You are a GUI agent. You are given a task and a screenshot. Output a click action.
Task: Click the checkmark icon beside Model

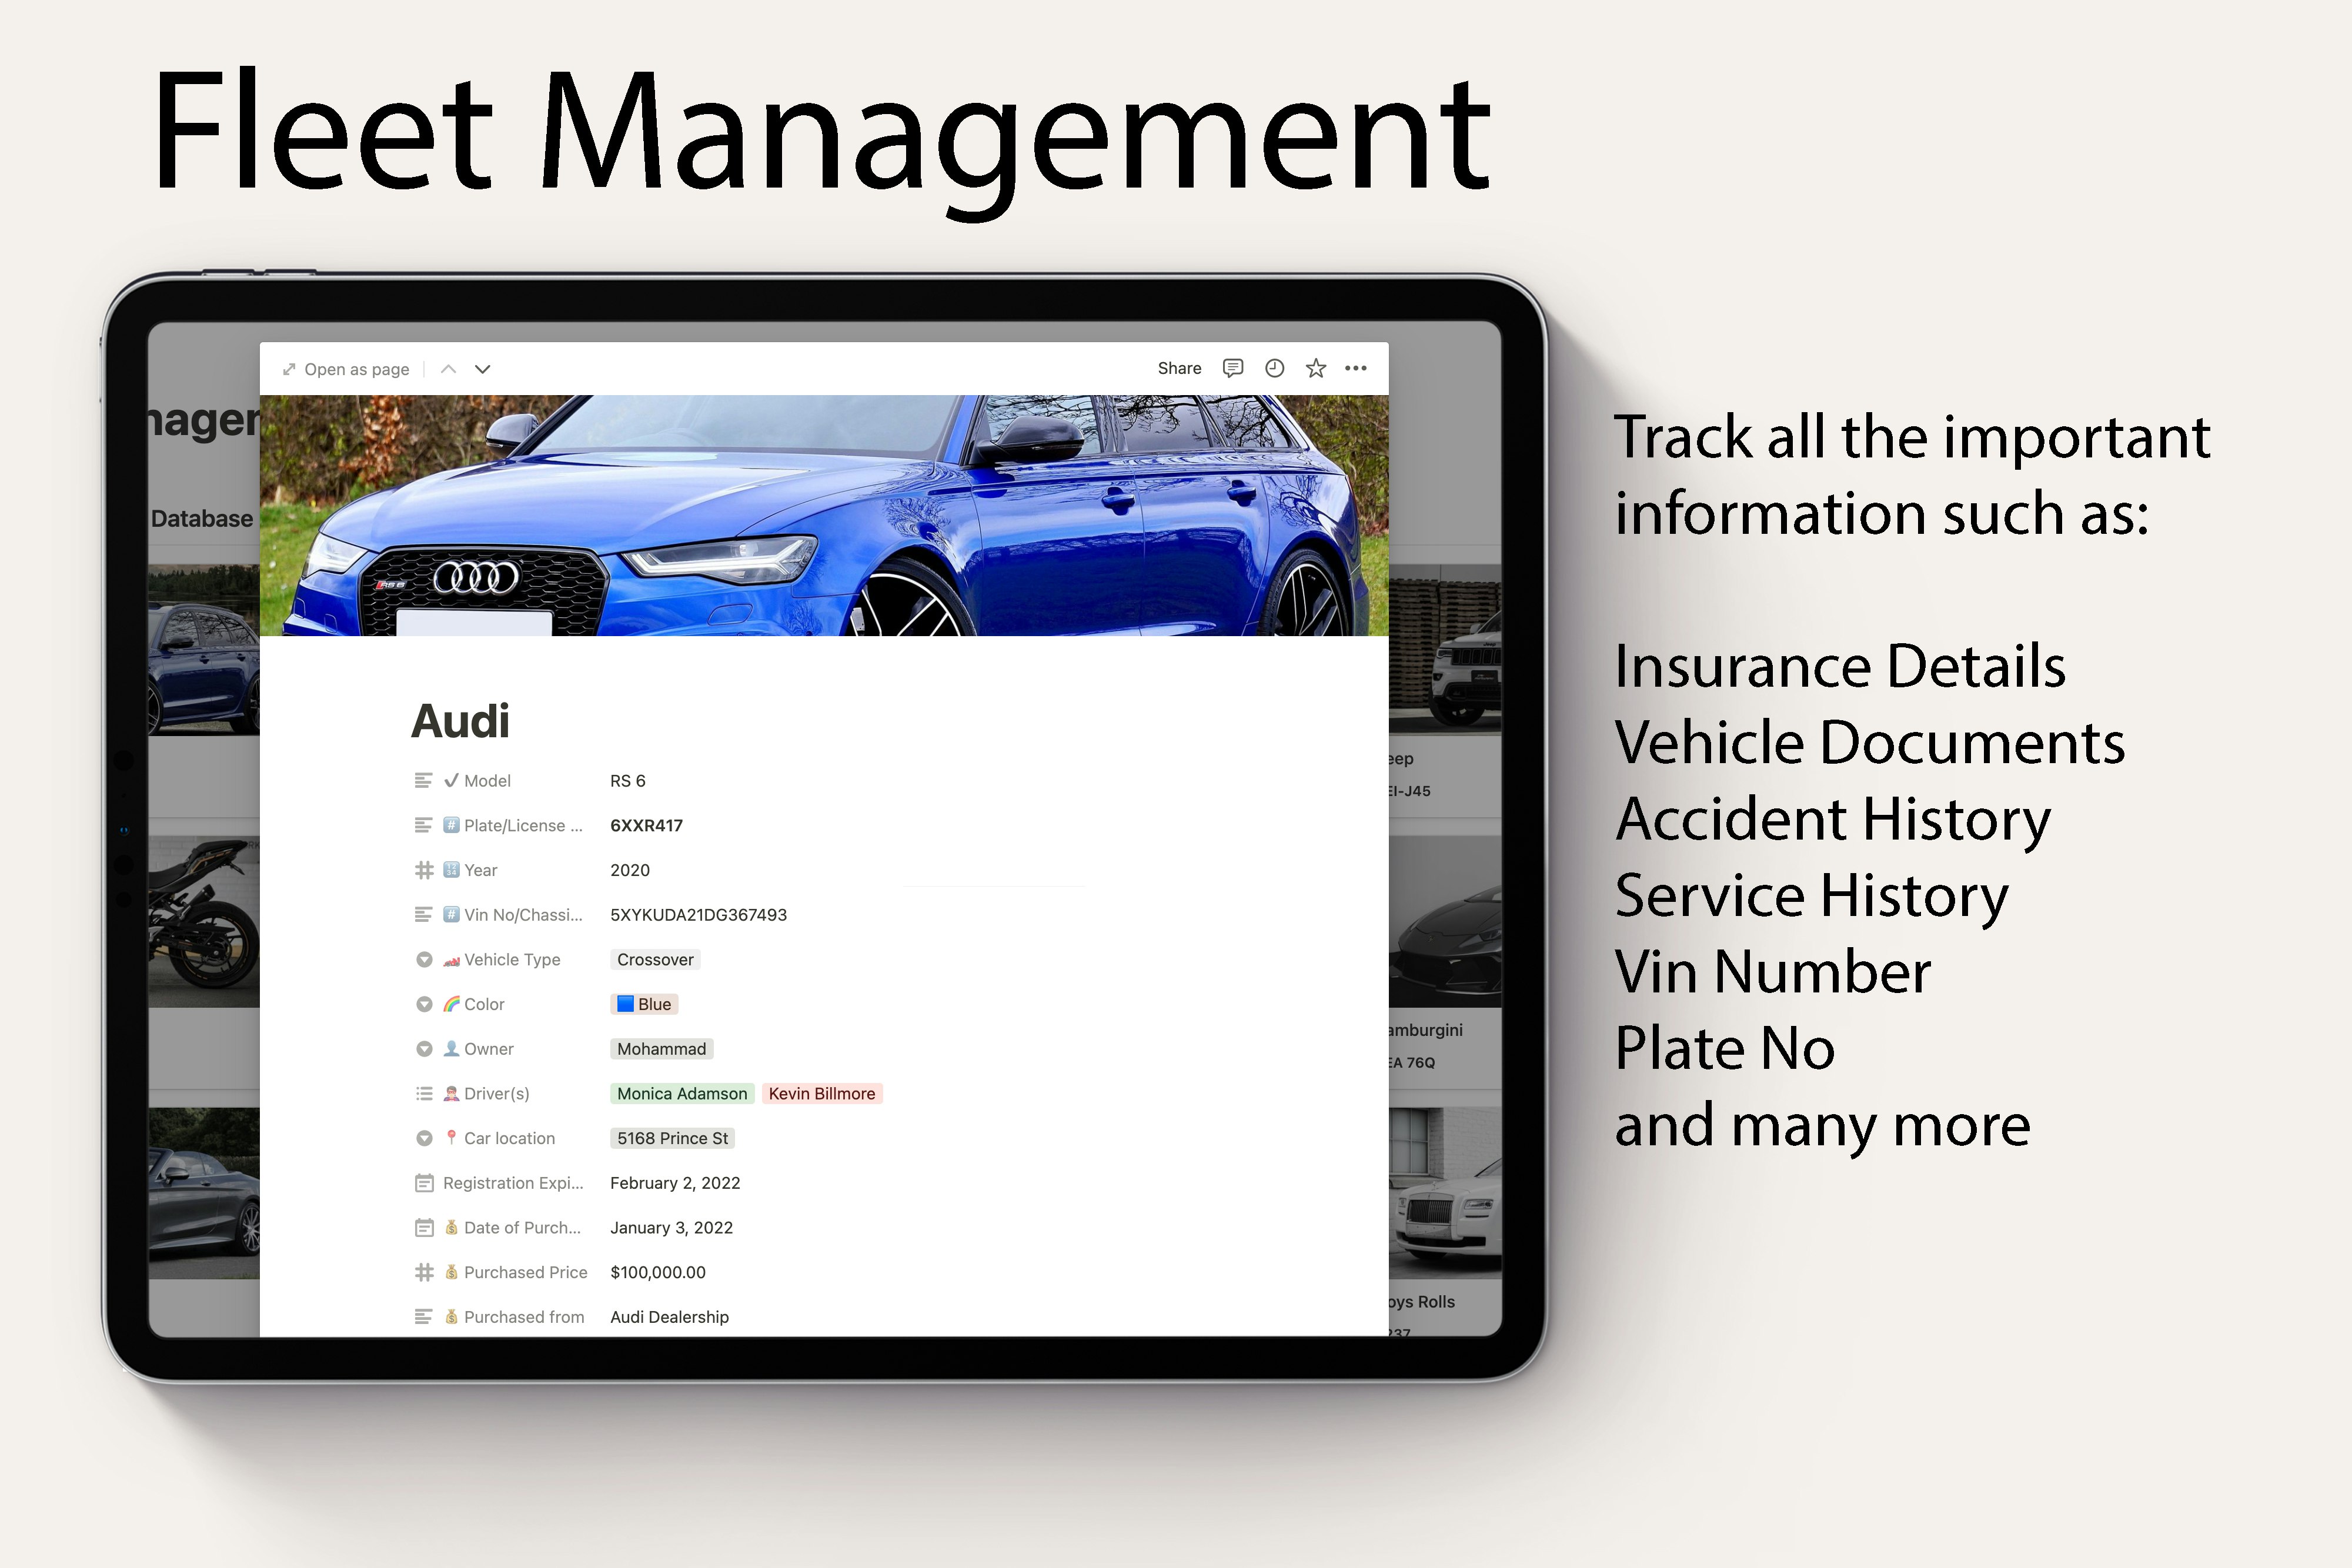coord(452,780)
